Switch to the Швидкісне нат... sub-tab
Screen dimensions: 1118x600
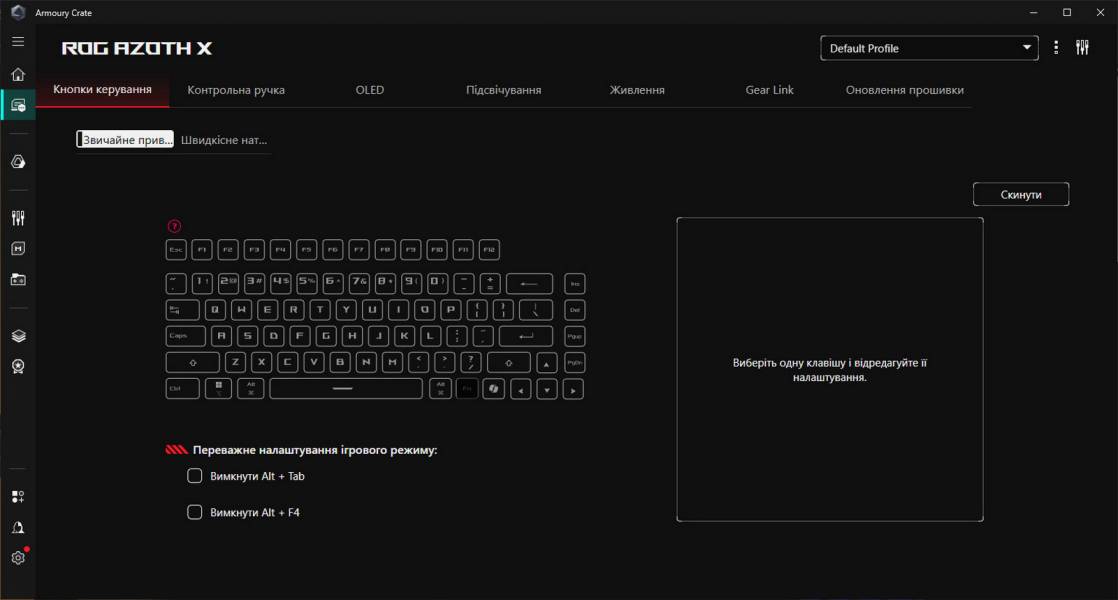224,140
